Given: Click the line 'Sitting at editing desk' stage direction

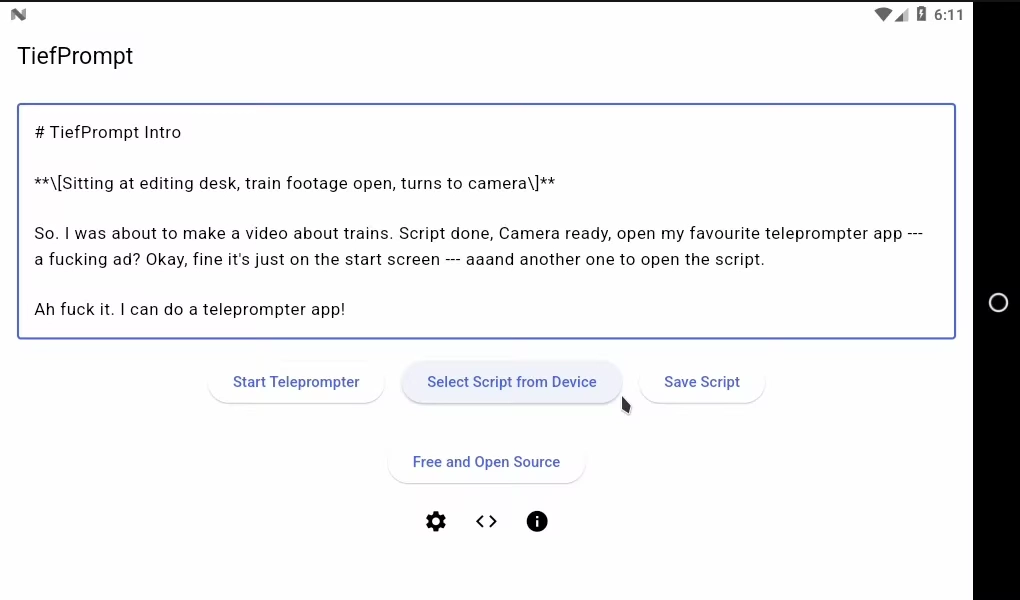Looking at the screenshot, I should point(295,183).
